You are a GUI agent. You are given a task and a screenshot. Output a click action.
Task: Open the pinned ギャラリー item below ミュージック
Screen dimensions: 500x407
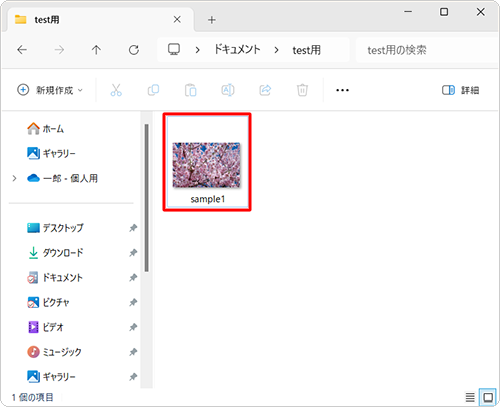(51, 377)
